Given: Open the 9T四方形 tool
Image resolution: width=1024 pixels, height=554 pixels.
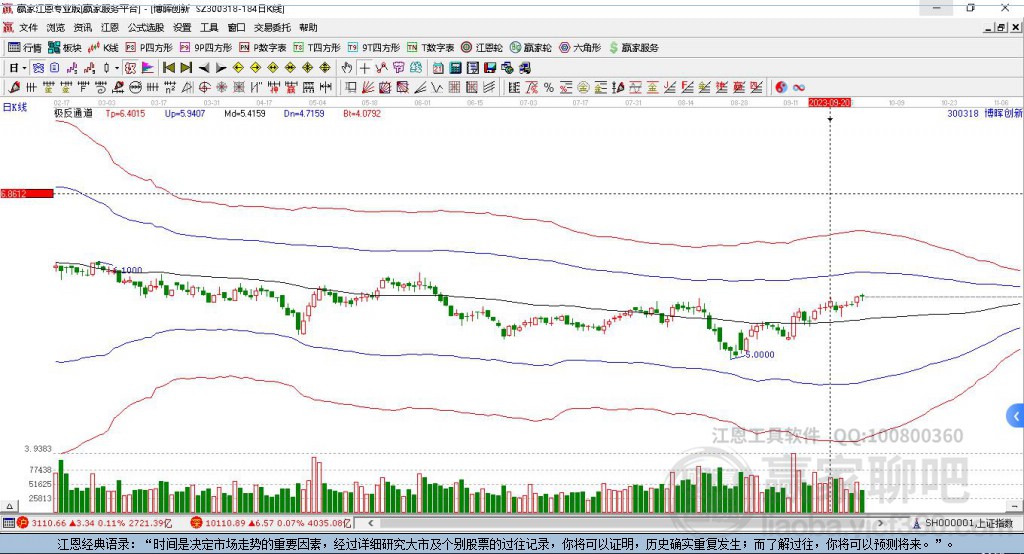Looking at the screenshot, I should tap(374, 48).
